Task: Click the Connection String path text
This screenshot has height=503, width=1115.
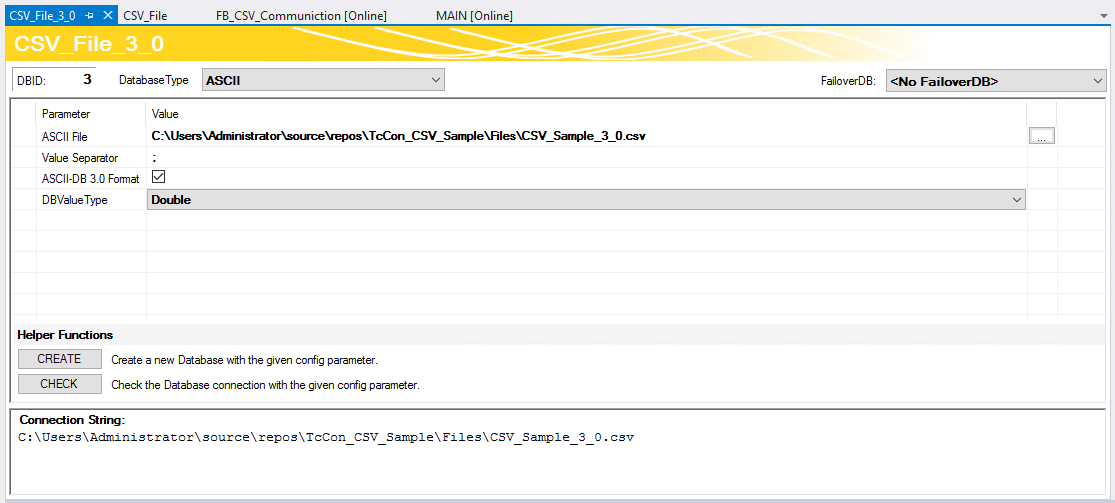Action: [326, 437]
